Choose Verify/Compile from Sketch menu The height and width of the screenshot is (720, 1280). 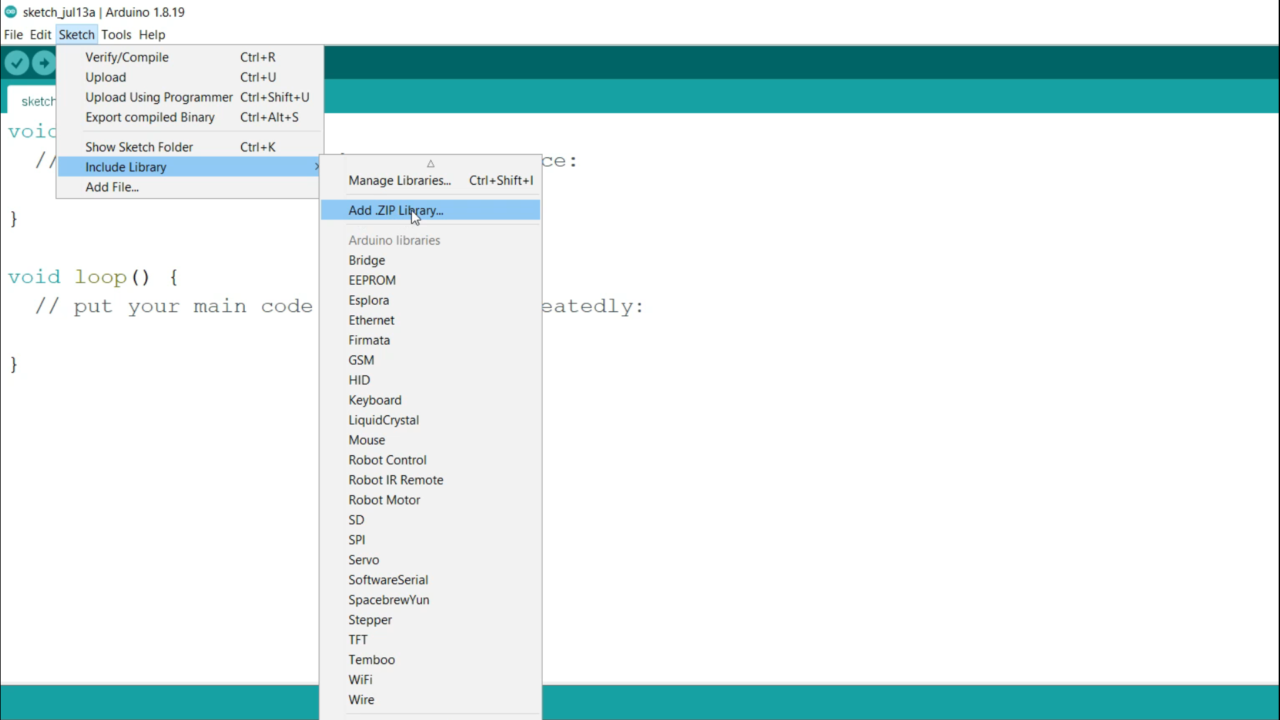190,57
